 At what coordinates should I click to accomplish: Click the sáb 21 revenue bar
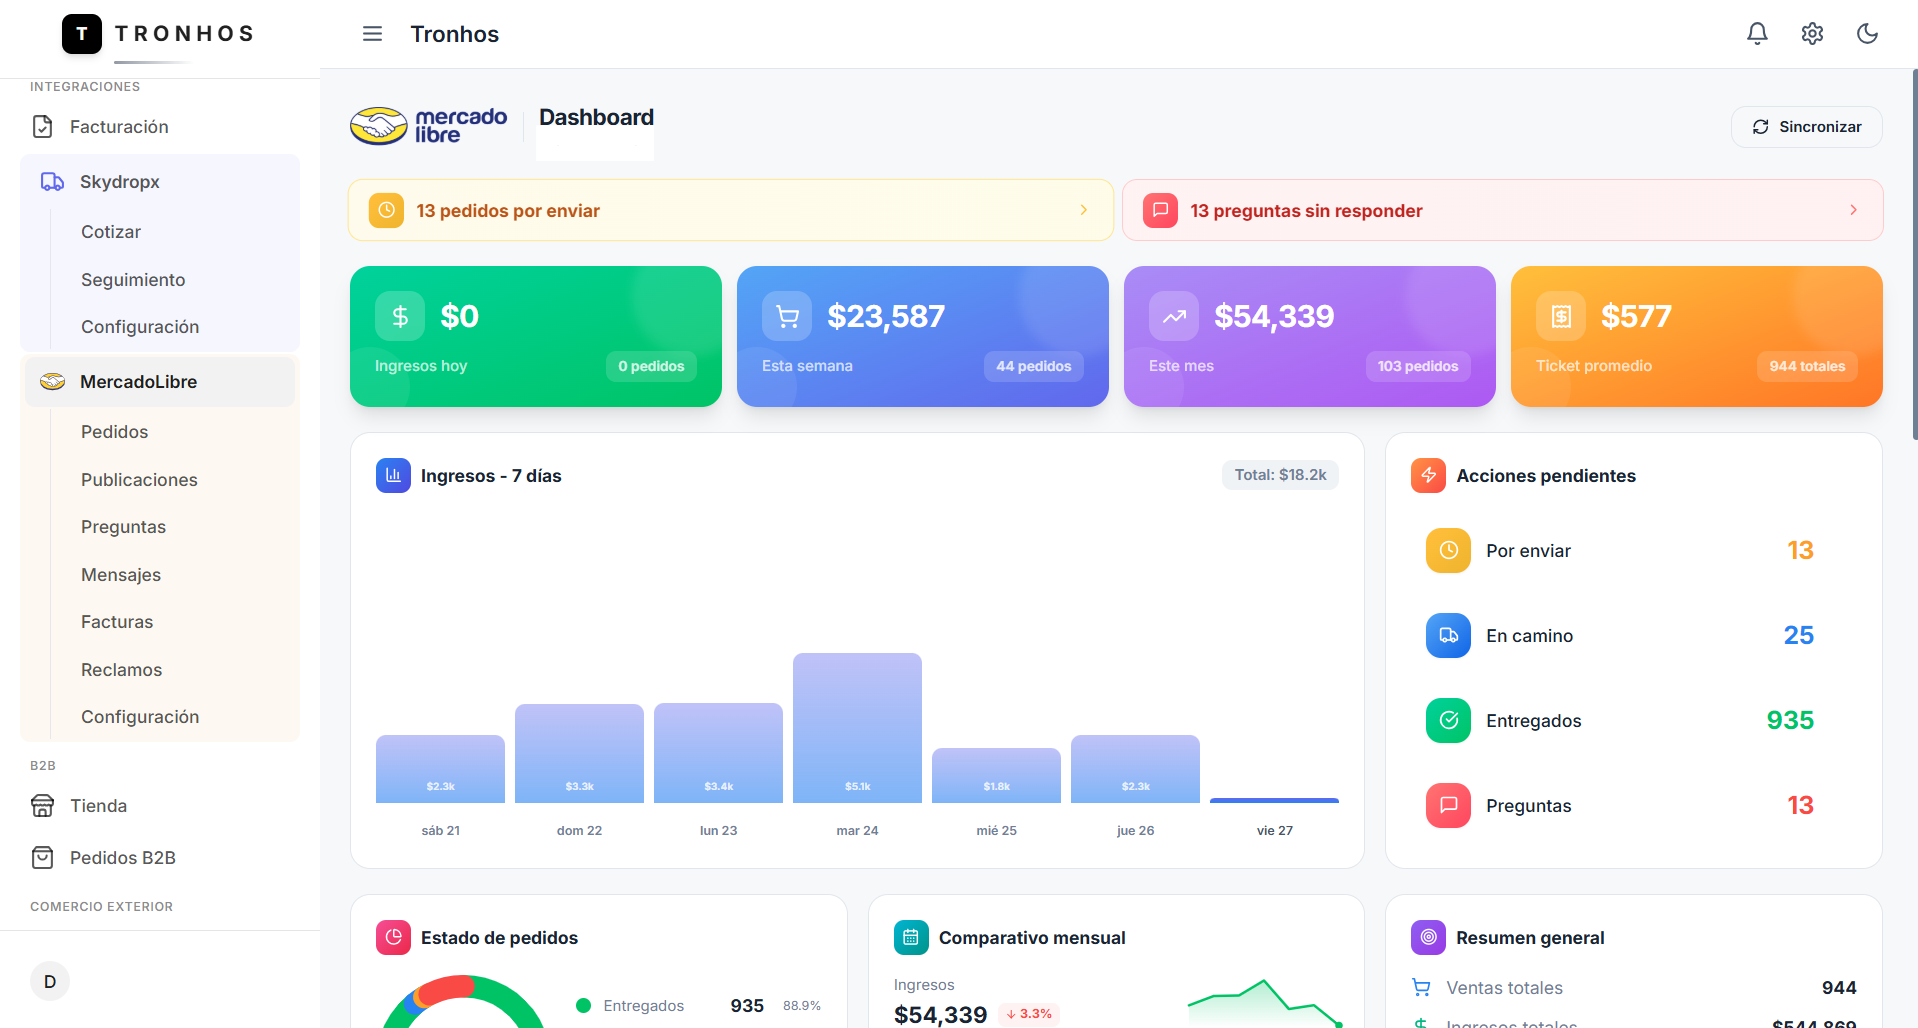pos(440,769)
